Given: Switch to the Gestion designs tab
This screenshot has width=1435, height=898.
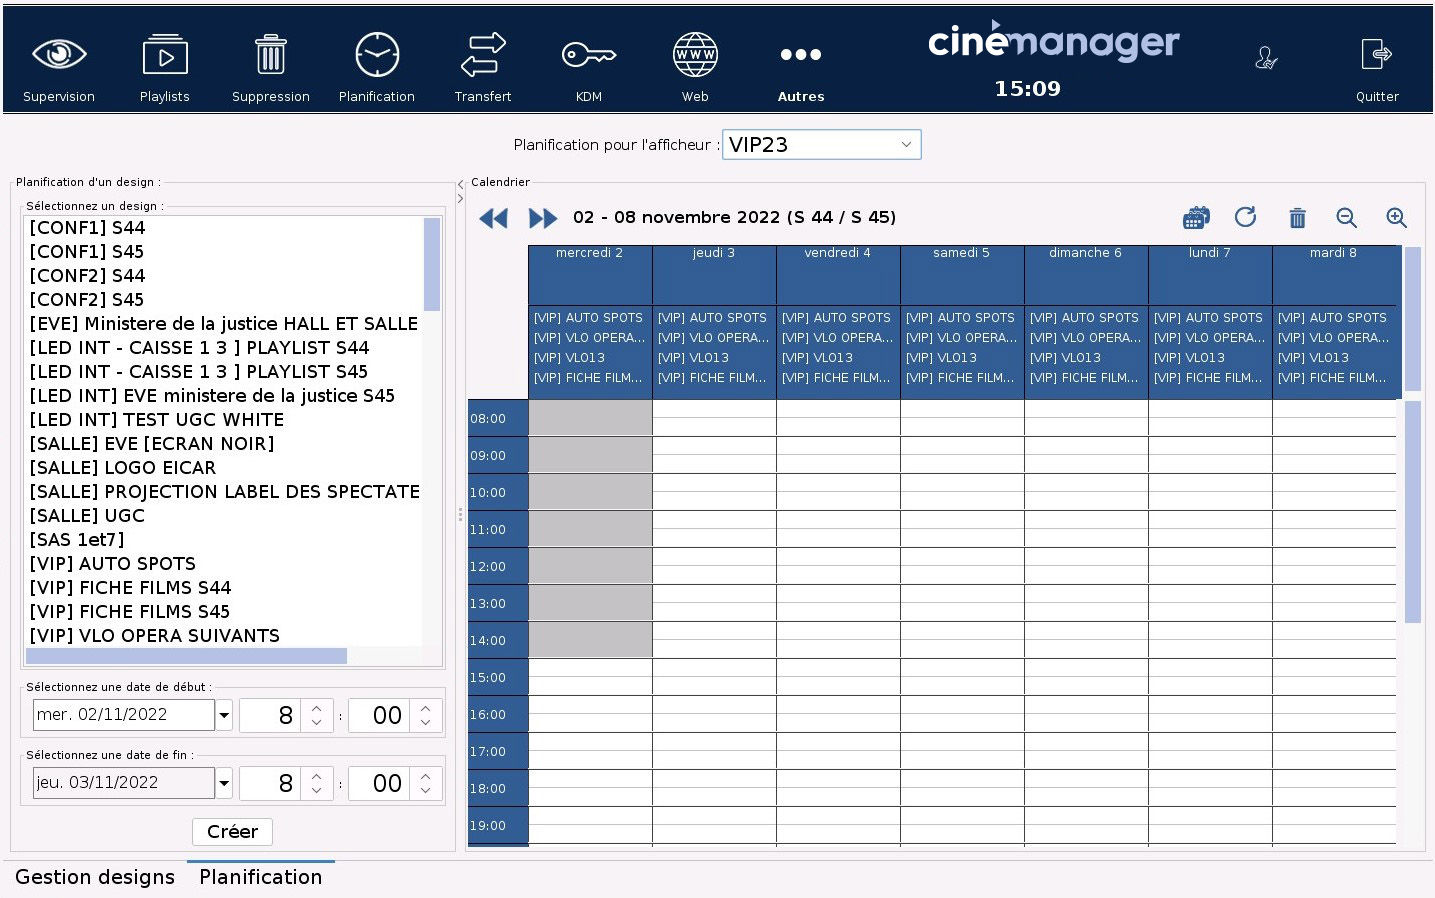Looking at the screenshot, I should (x=95, y=877).
